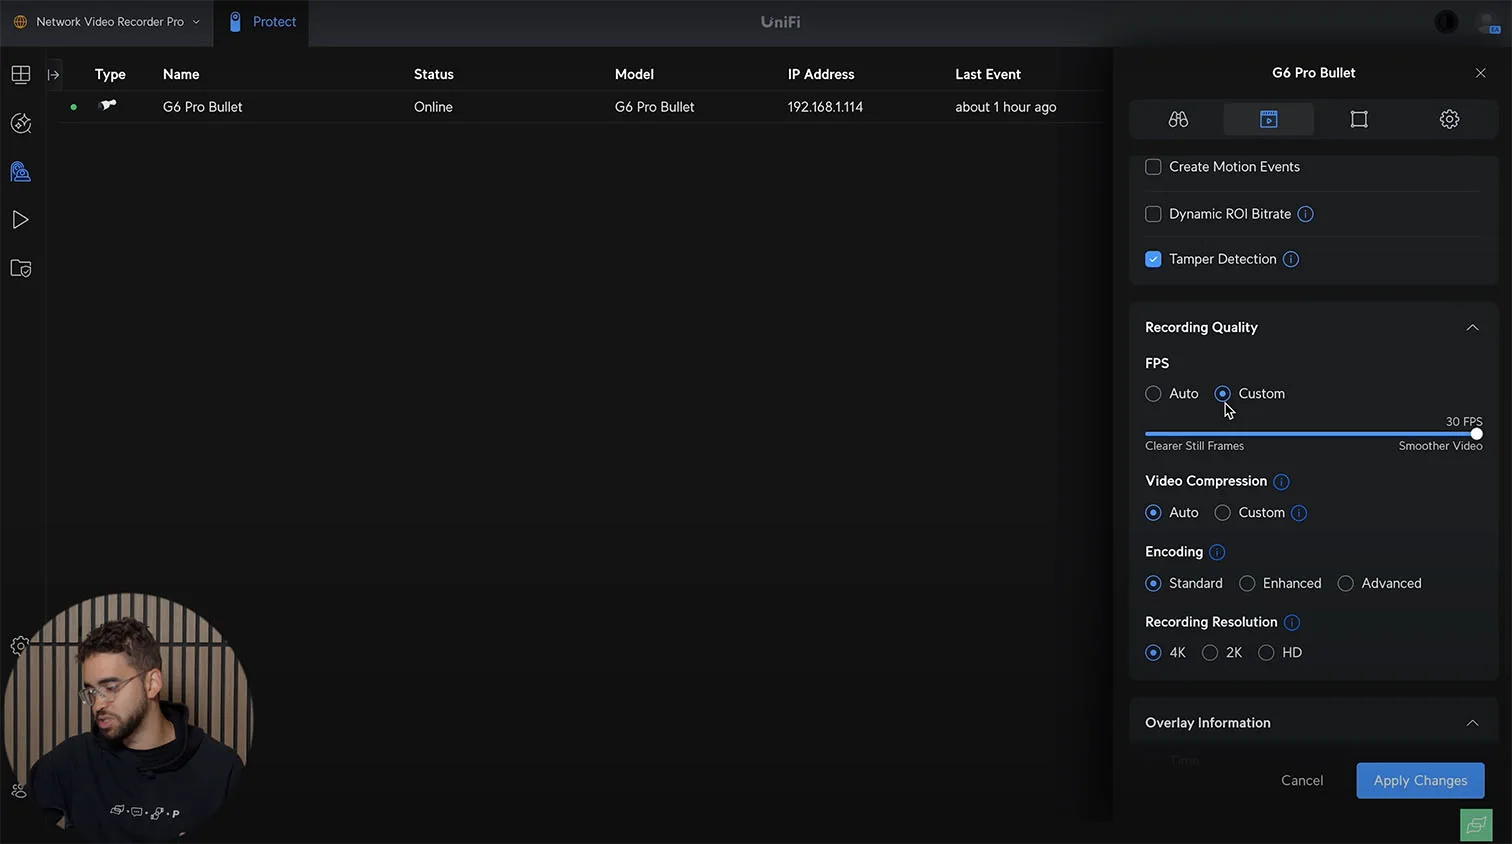Open the playback sidebar icon
Image resolution: width=1512 pixels, height=844 pixels.
click(x=21, y=220)
